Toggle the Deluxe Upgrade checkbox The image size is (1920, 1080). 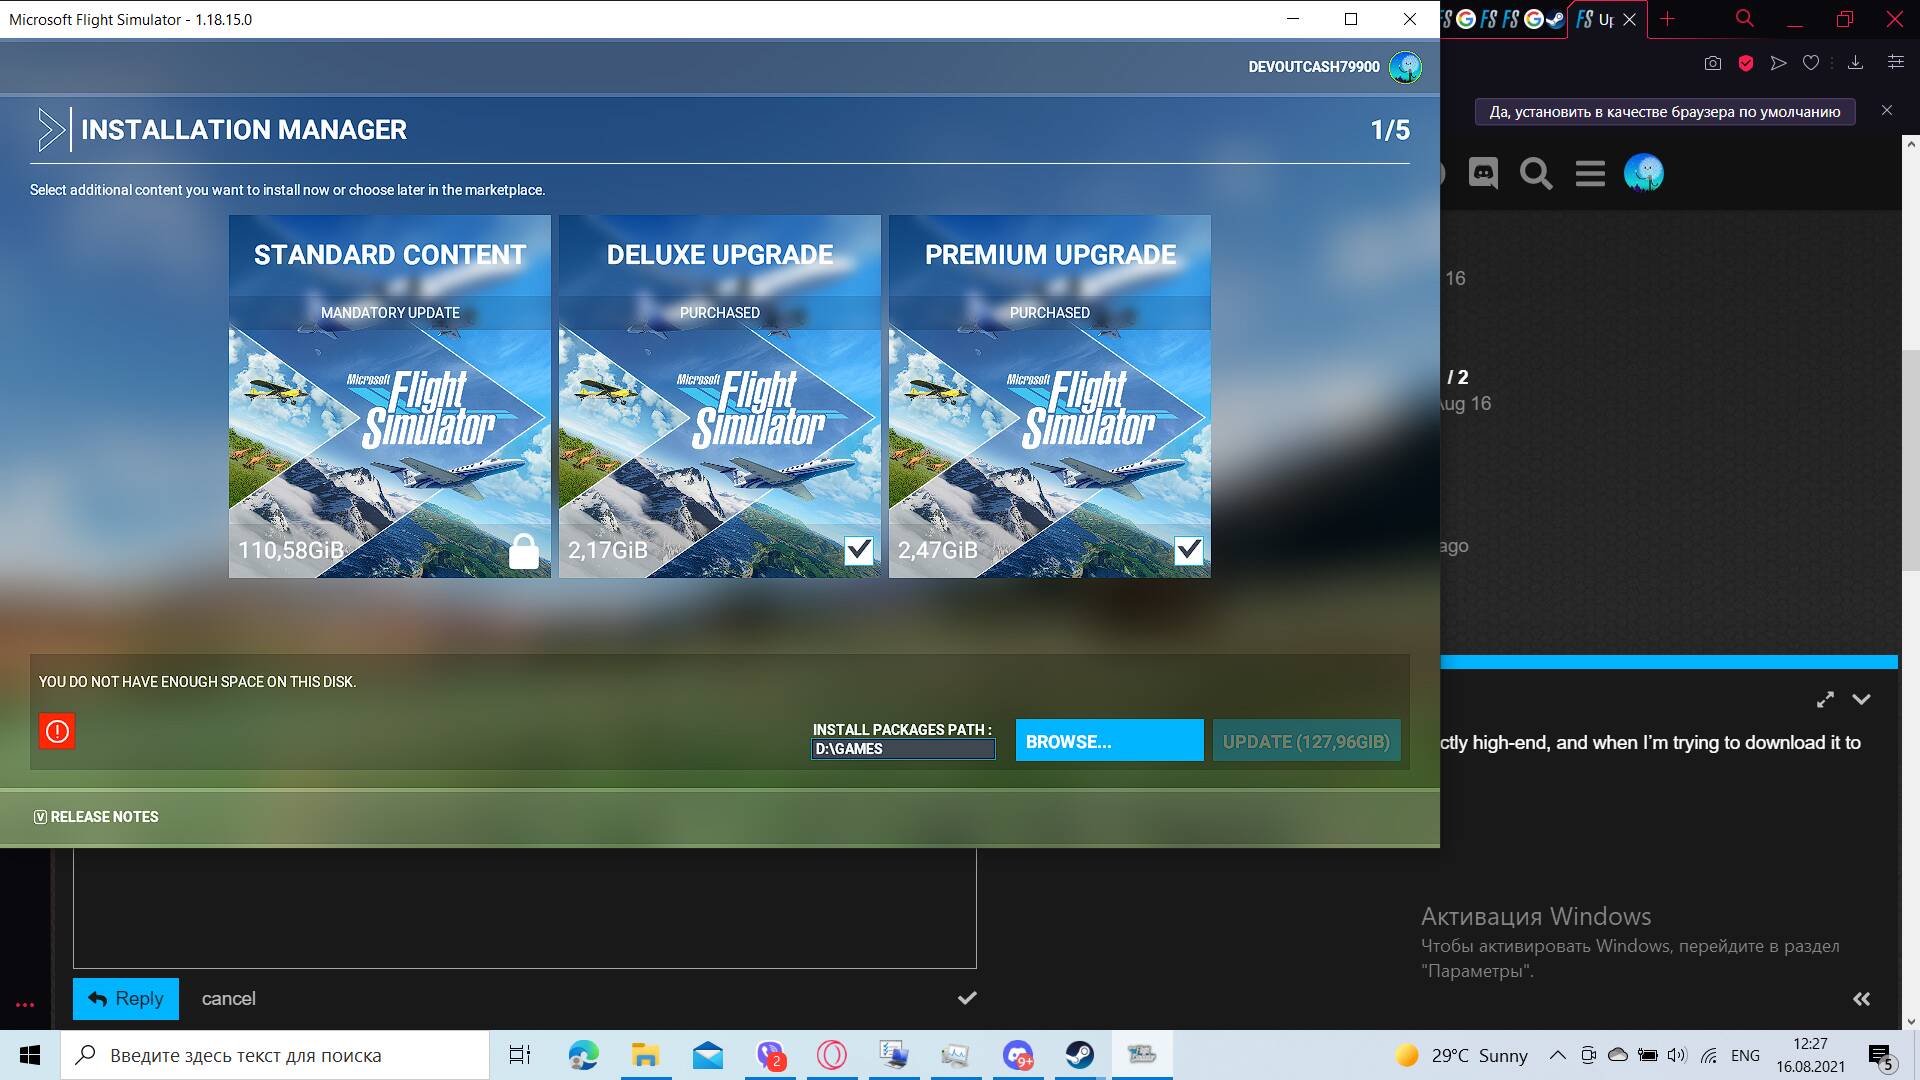(x=859, y=550)
